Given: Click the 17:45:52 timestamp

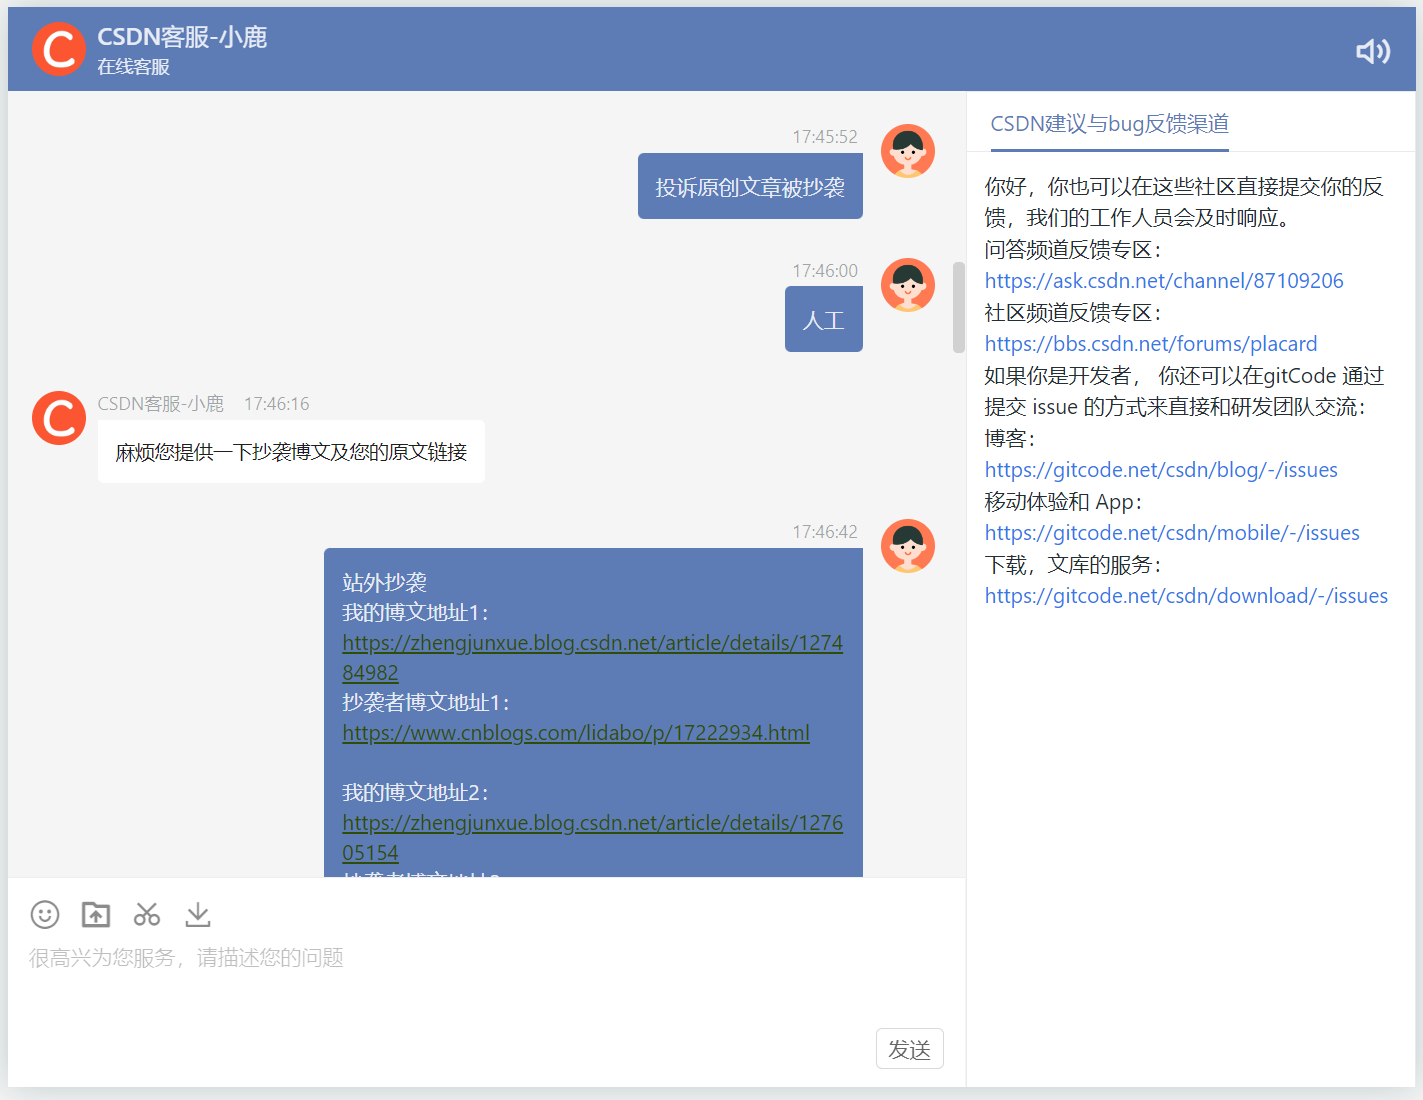Looking at the screenshot, I should (825, 137).
